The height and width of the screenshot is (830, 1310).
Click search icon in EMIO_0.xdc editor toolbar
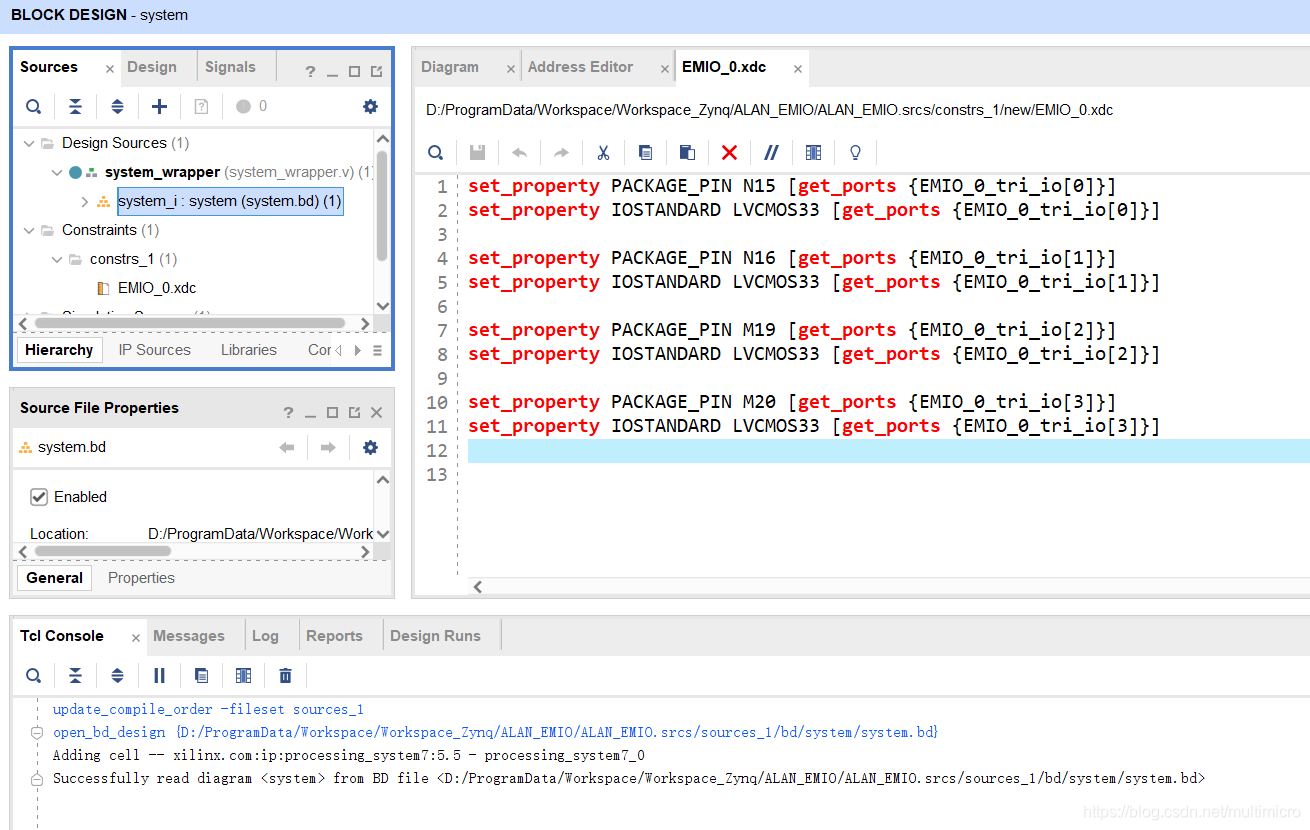pos(436,153)
